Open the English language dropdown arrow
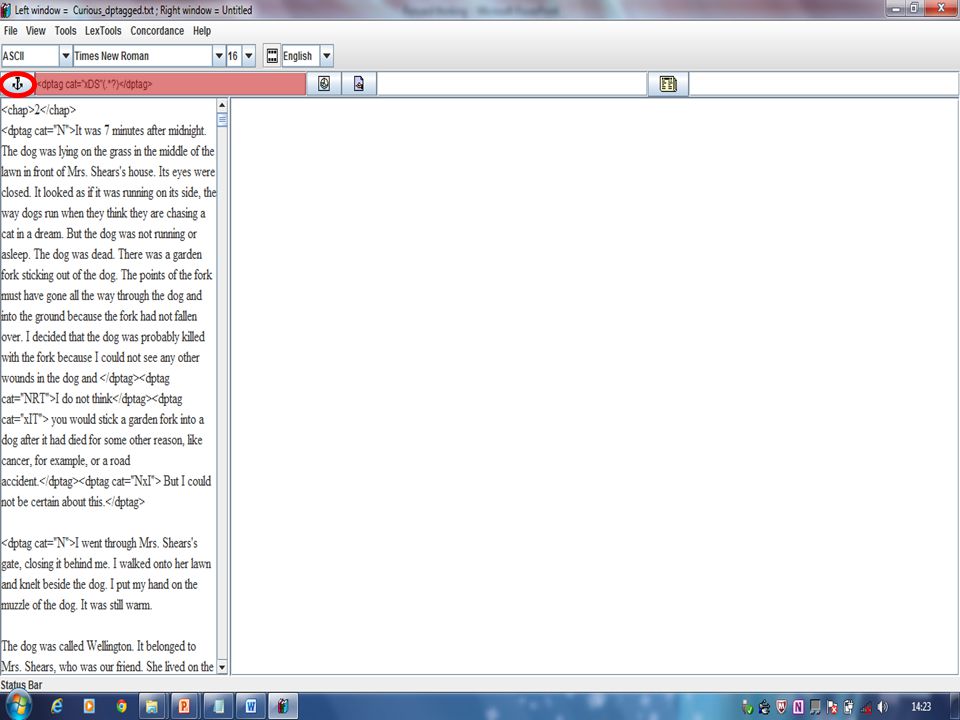This screenshot has height=720, width=960. point(327,56)
